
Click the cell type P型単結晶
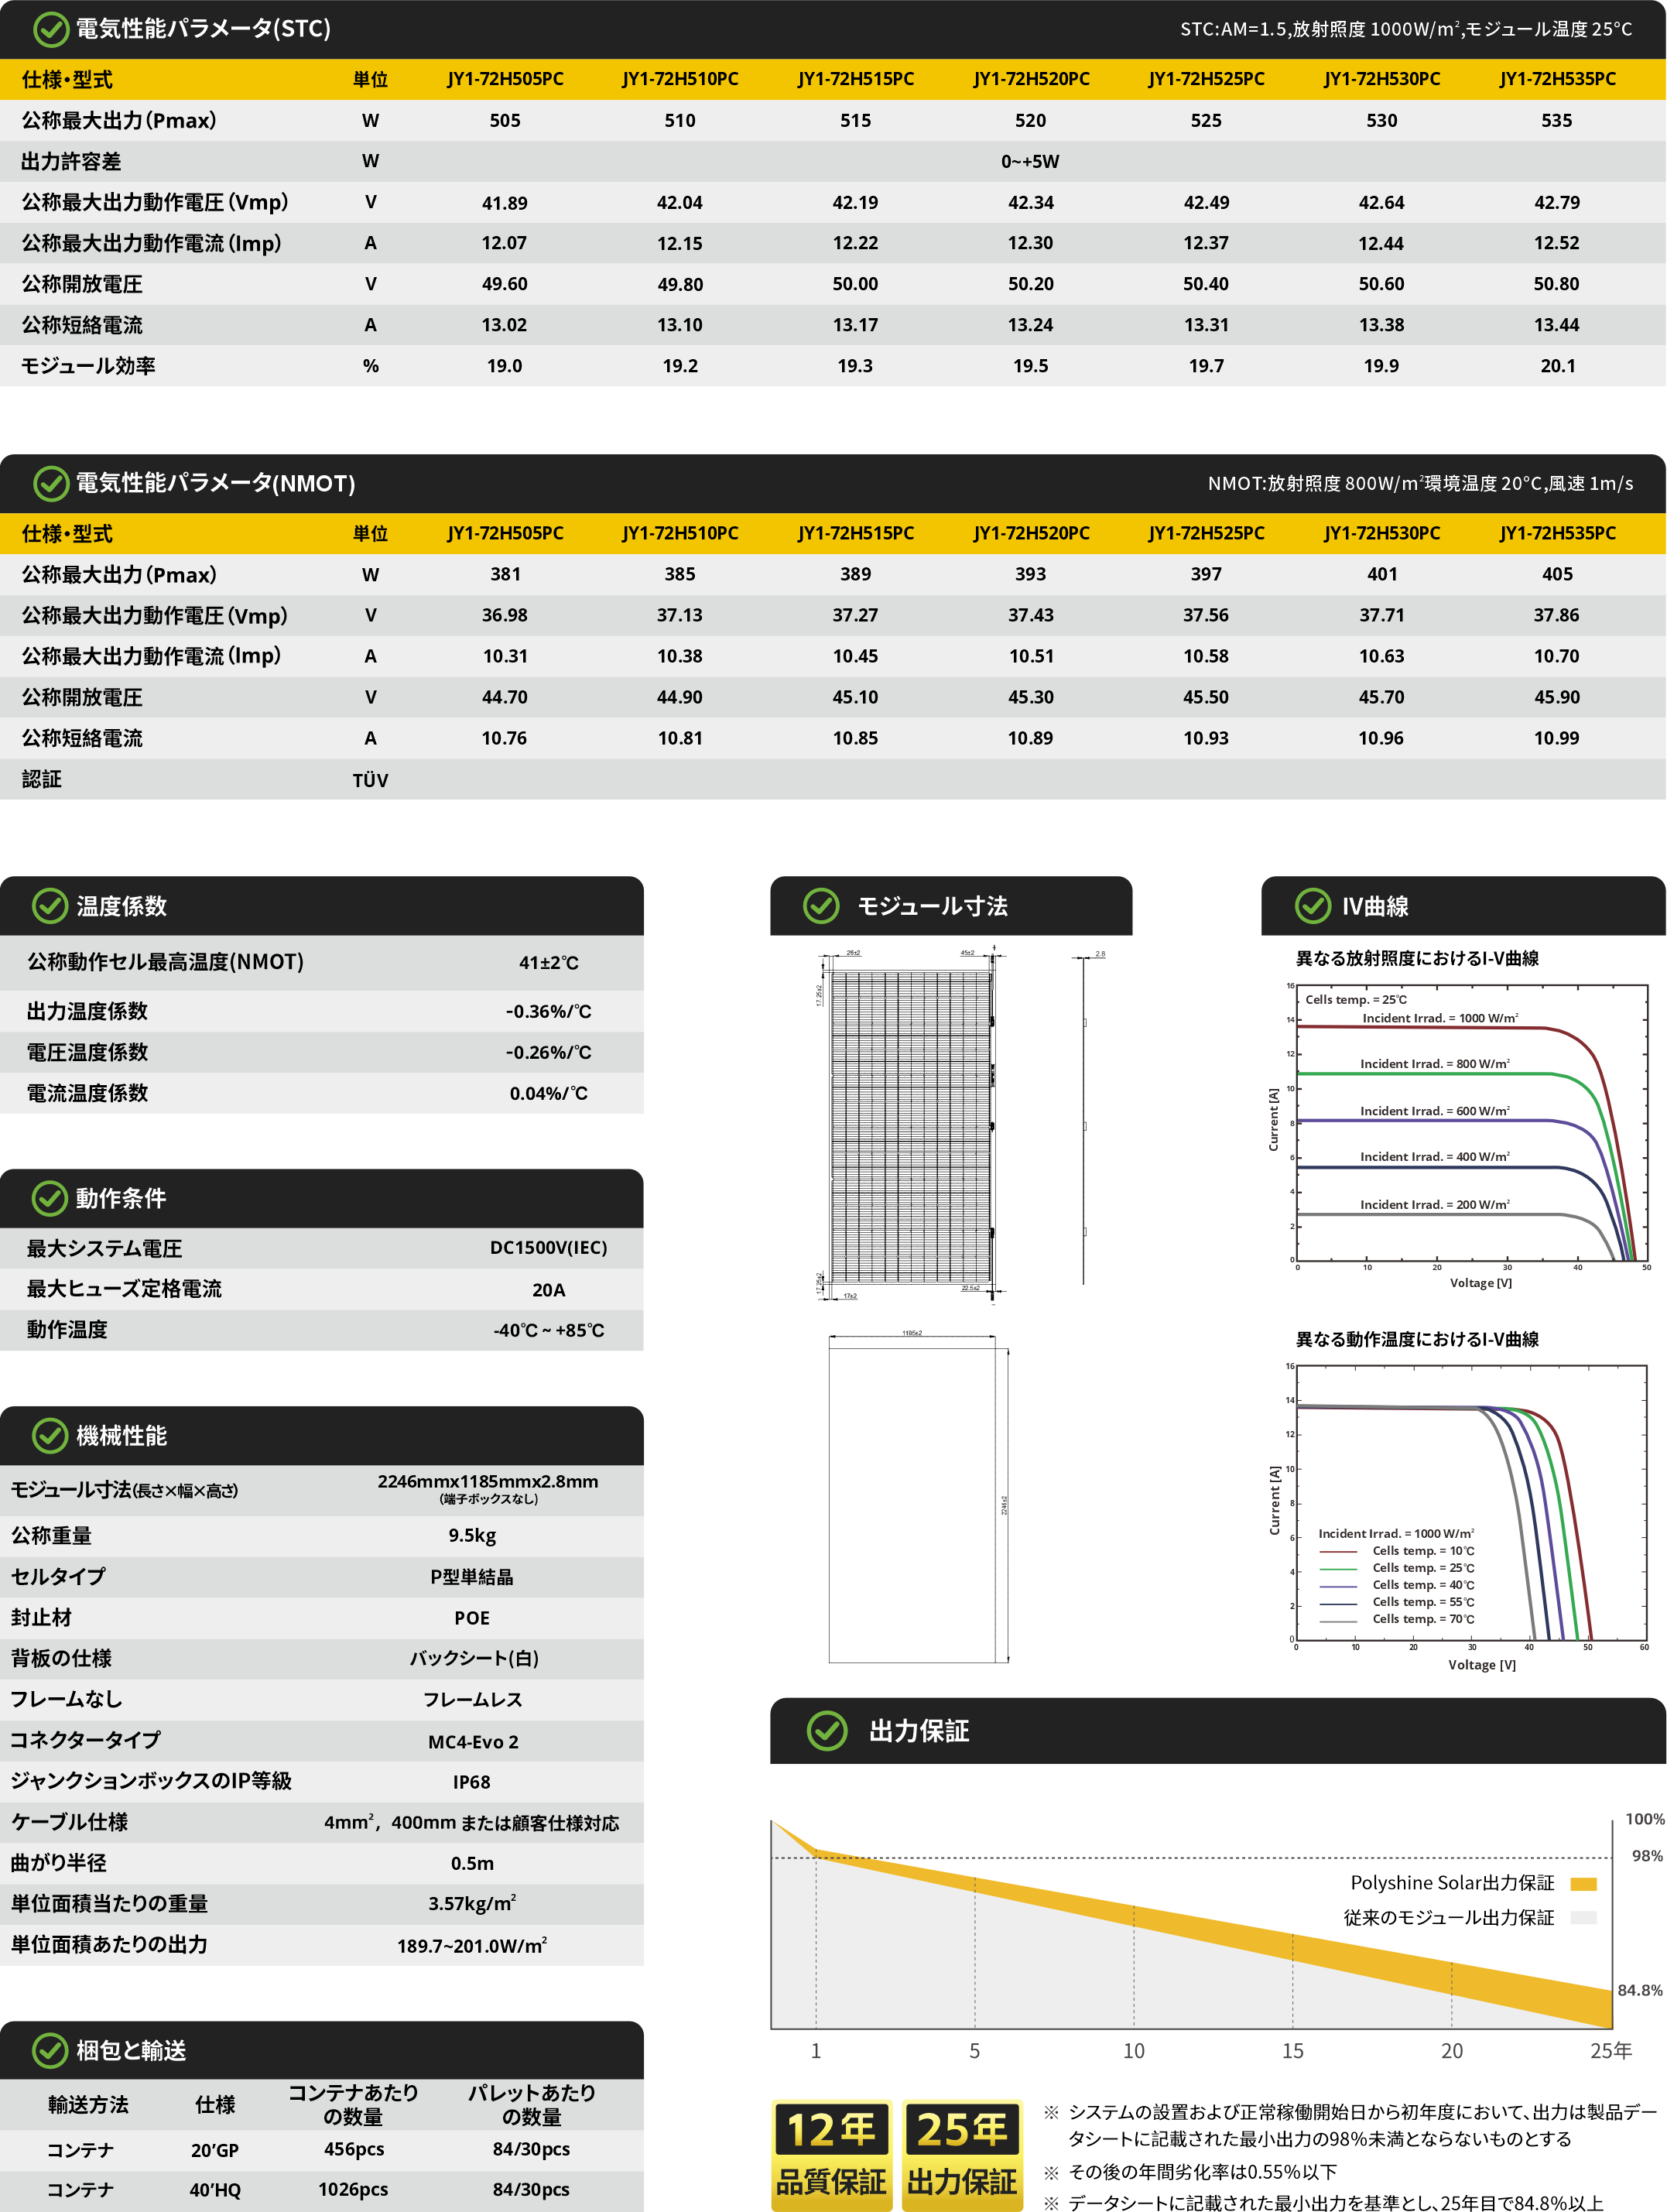click(472, 1577)
